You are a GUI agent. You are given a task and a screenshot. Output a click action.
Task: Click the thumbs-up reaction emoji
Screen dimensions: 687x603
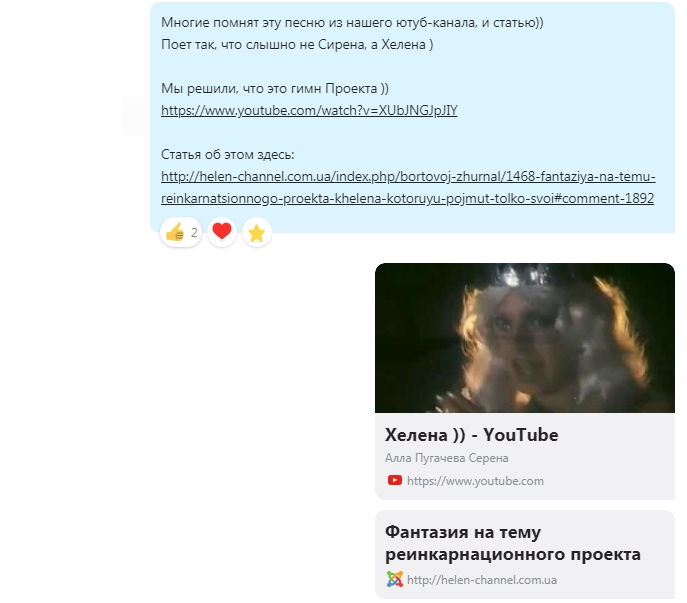pos(175,232)
